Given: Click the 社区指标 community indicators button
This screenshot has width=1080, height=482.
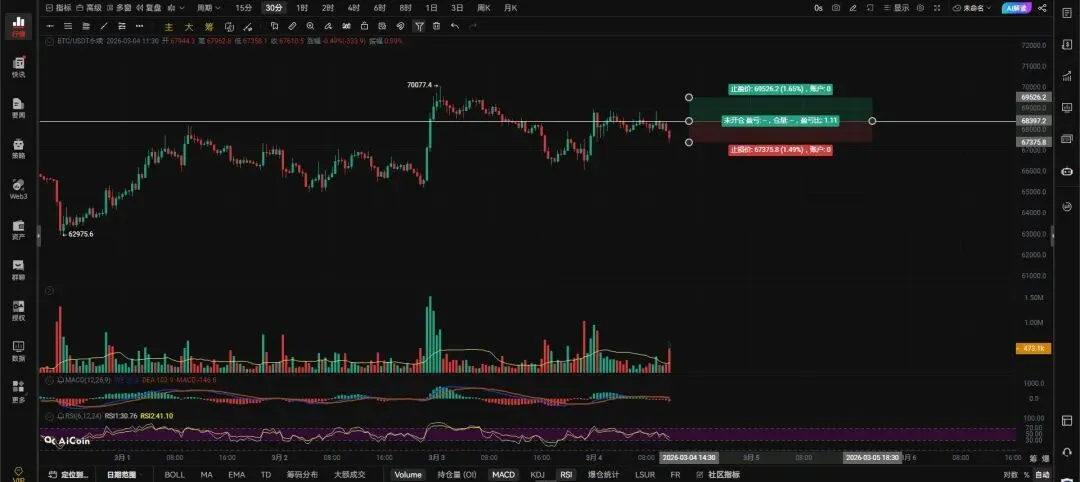Looking at the screenshot, I should click(718, 474).
